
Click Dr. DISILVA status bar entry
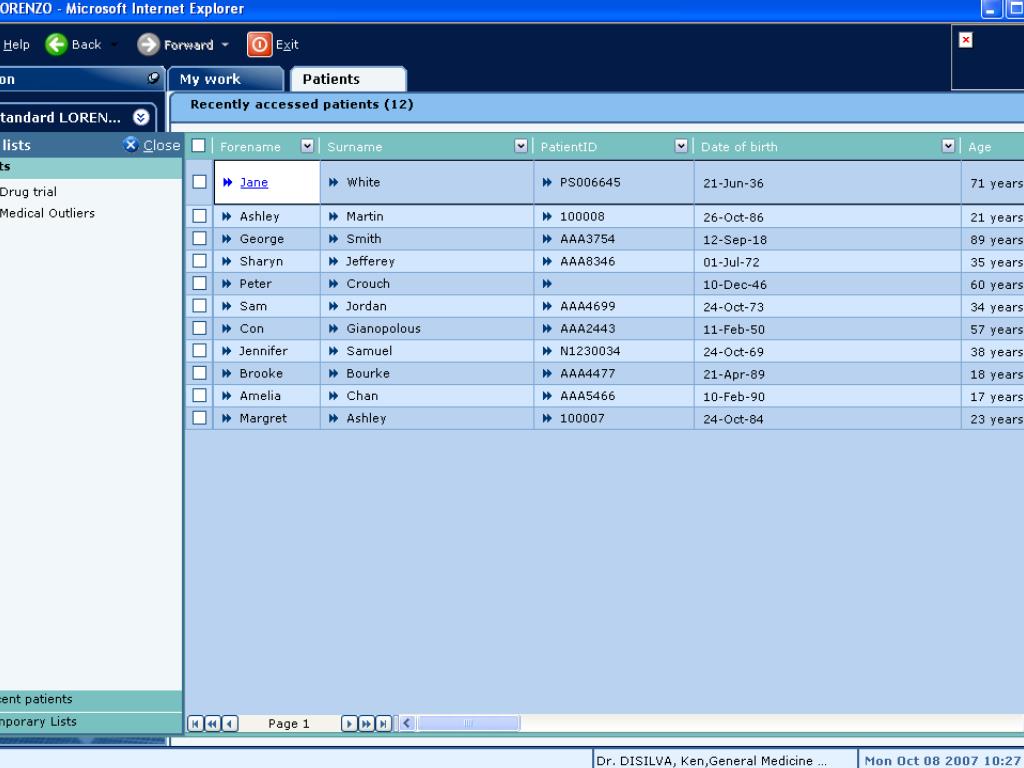tap(711, 761)
